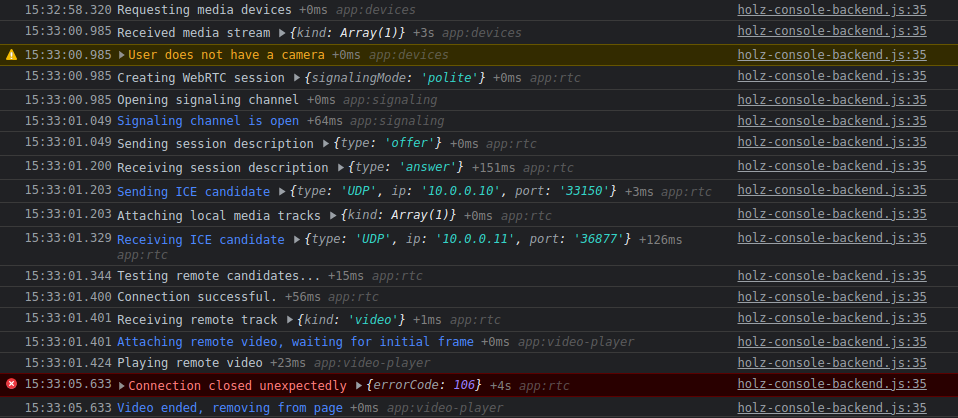
Task: Click 'Received media stream' log text
Action: tap(193, 33)
